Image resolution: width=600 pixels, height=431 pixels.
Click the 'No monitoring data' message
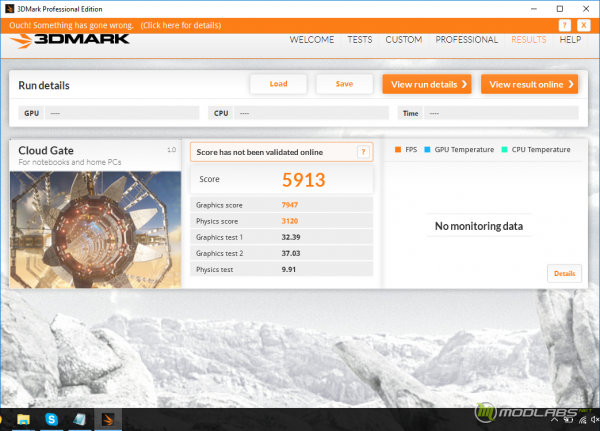[x=479, y=226]
